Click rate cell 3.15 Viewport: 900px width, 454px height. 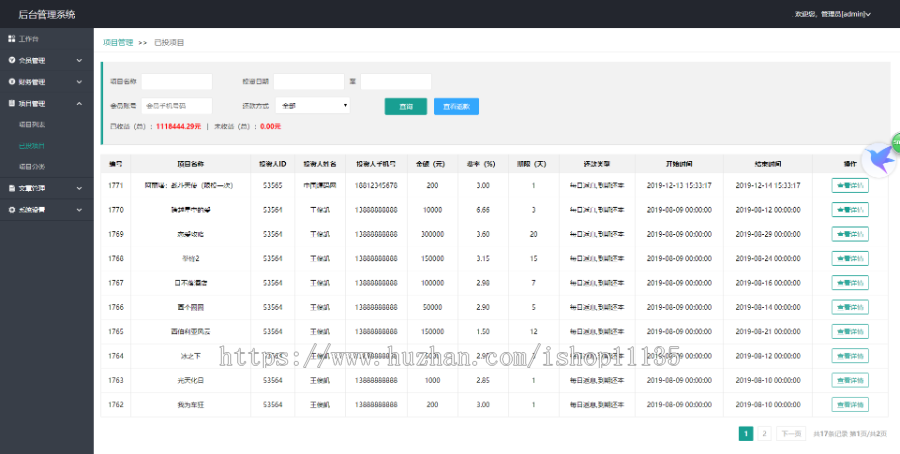click(483, 258)
